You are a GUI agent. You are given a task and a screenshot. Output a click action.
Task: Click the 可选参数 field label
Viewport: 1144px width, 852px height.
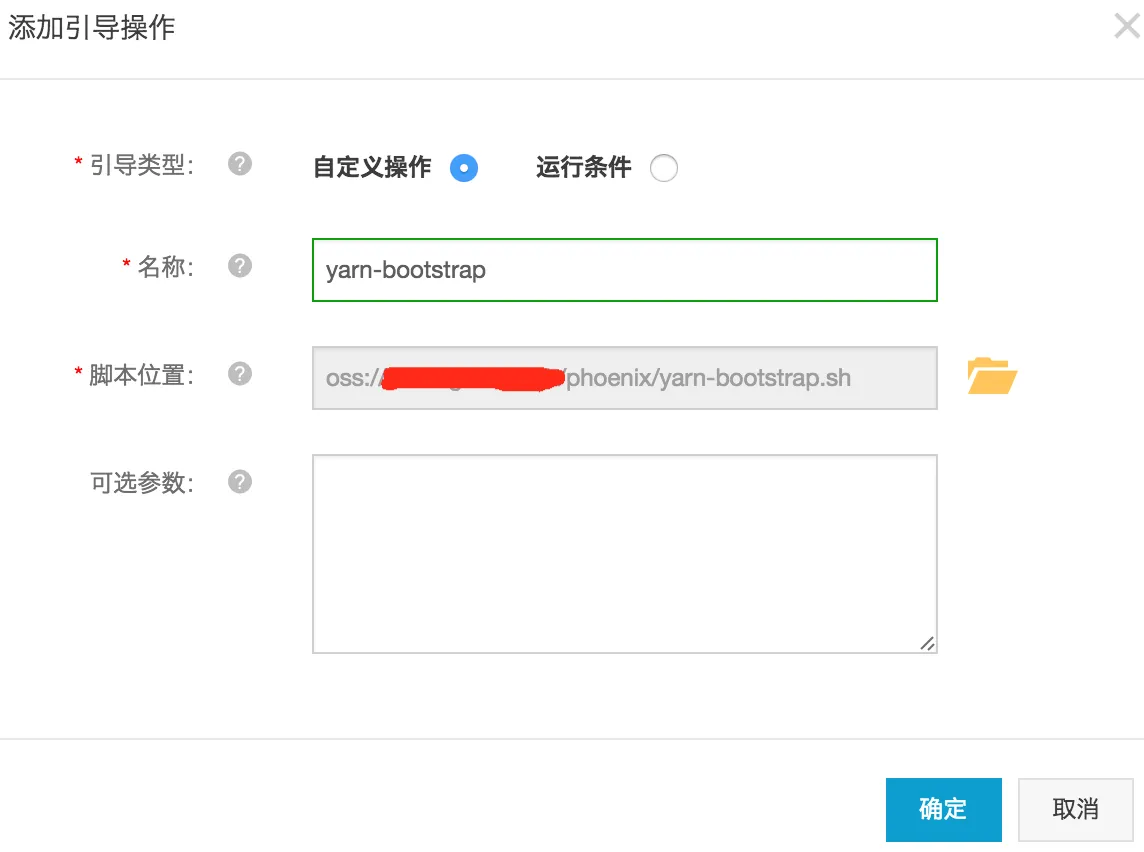141,483
